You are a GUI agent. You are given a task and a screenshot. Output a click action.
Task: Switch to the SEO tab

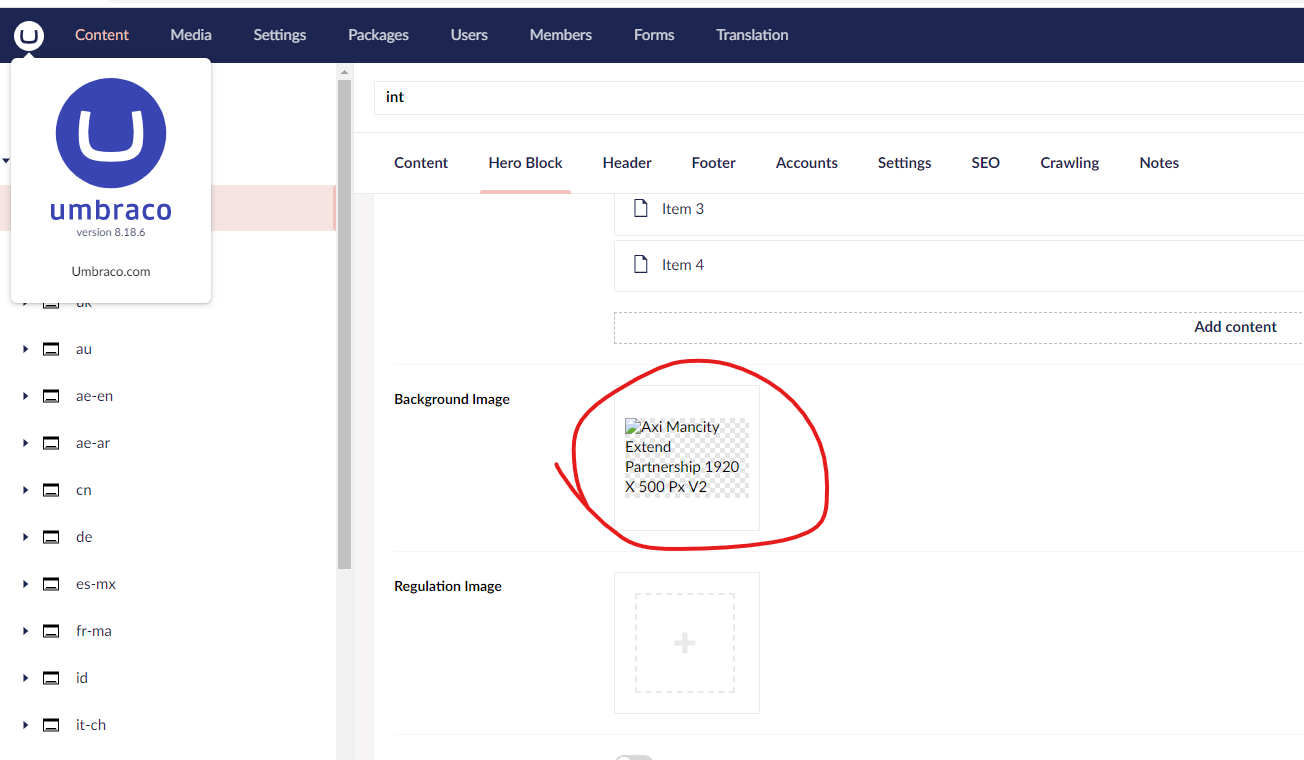pyautogui.click(x=985, y=162)
